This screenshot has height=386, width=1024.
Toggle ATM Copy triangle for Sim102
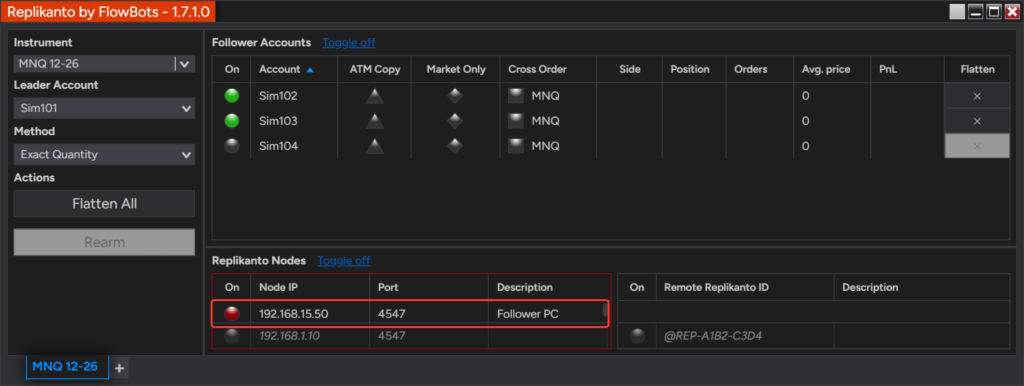(374, 96)
